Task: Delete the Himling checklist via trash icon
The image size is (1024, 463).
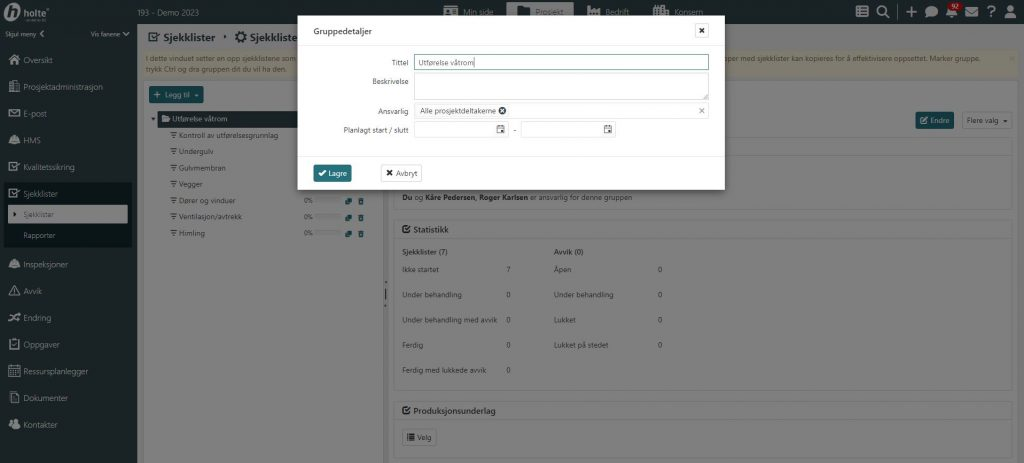Action: (x=361, y=233)
